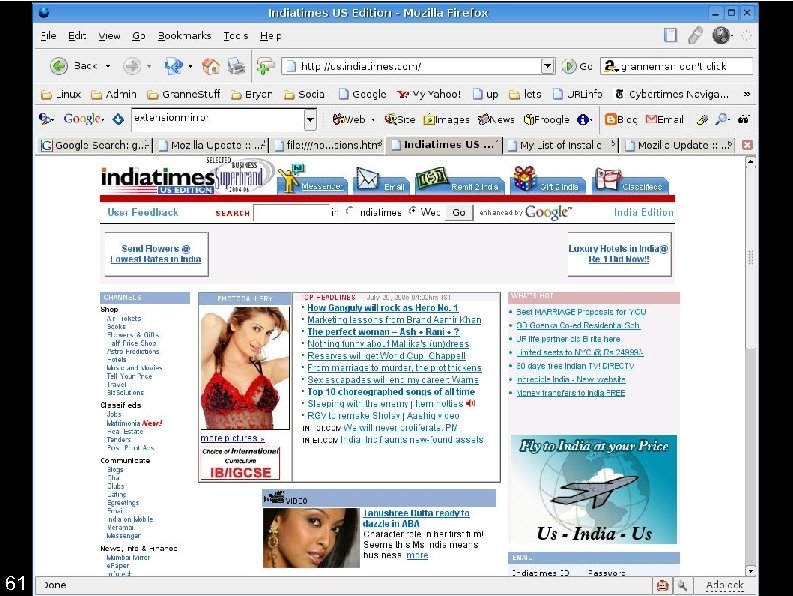This screenshot has width=793, height=596.
Task: Click the Back arrow icon
Action: 59,66
